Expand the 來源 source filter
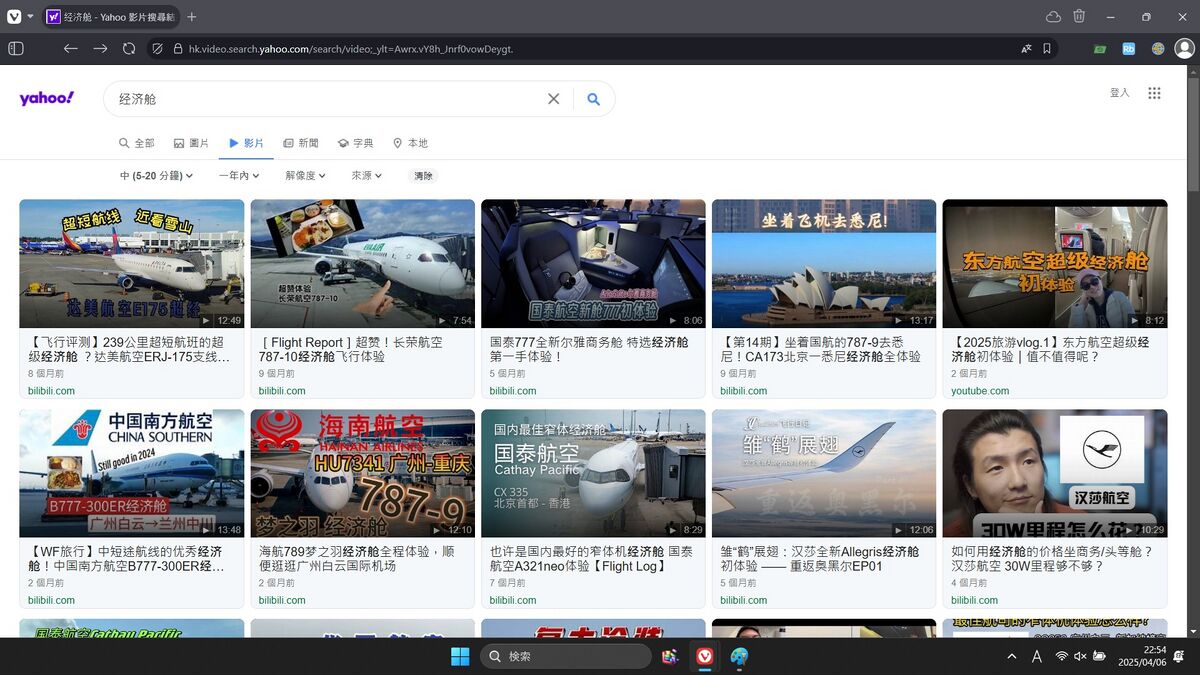Screen dimensions: 1200x675 (367, 176)
